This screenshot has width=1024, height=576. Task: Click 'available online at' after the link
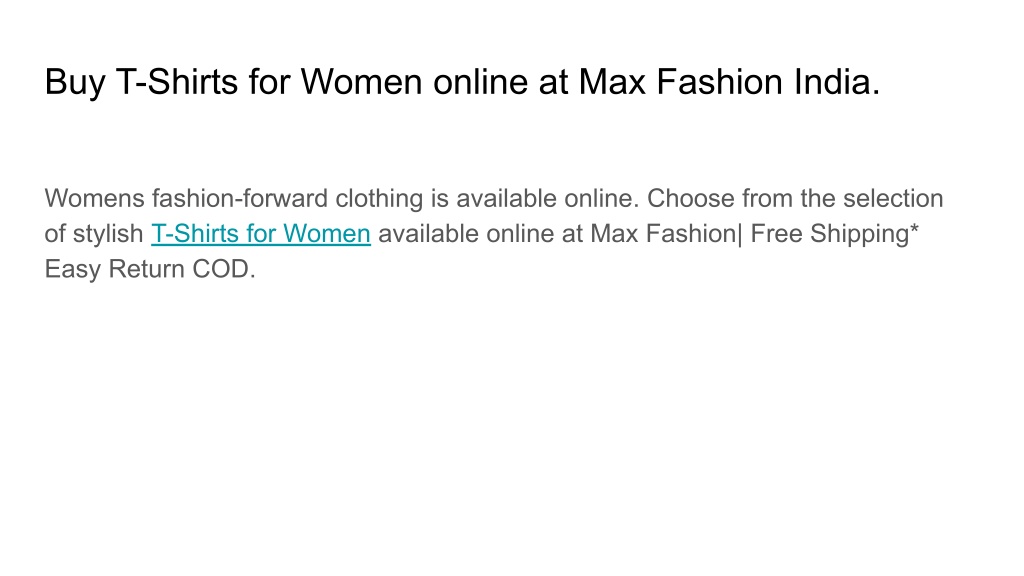coord(481,234)
